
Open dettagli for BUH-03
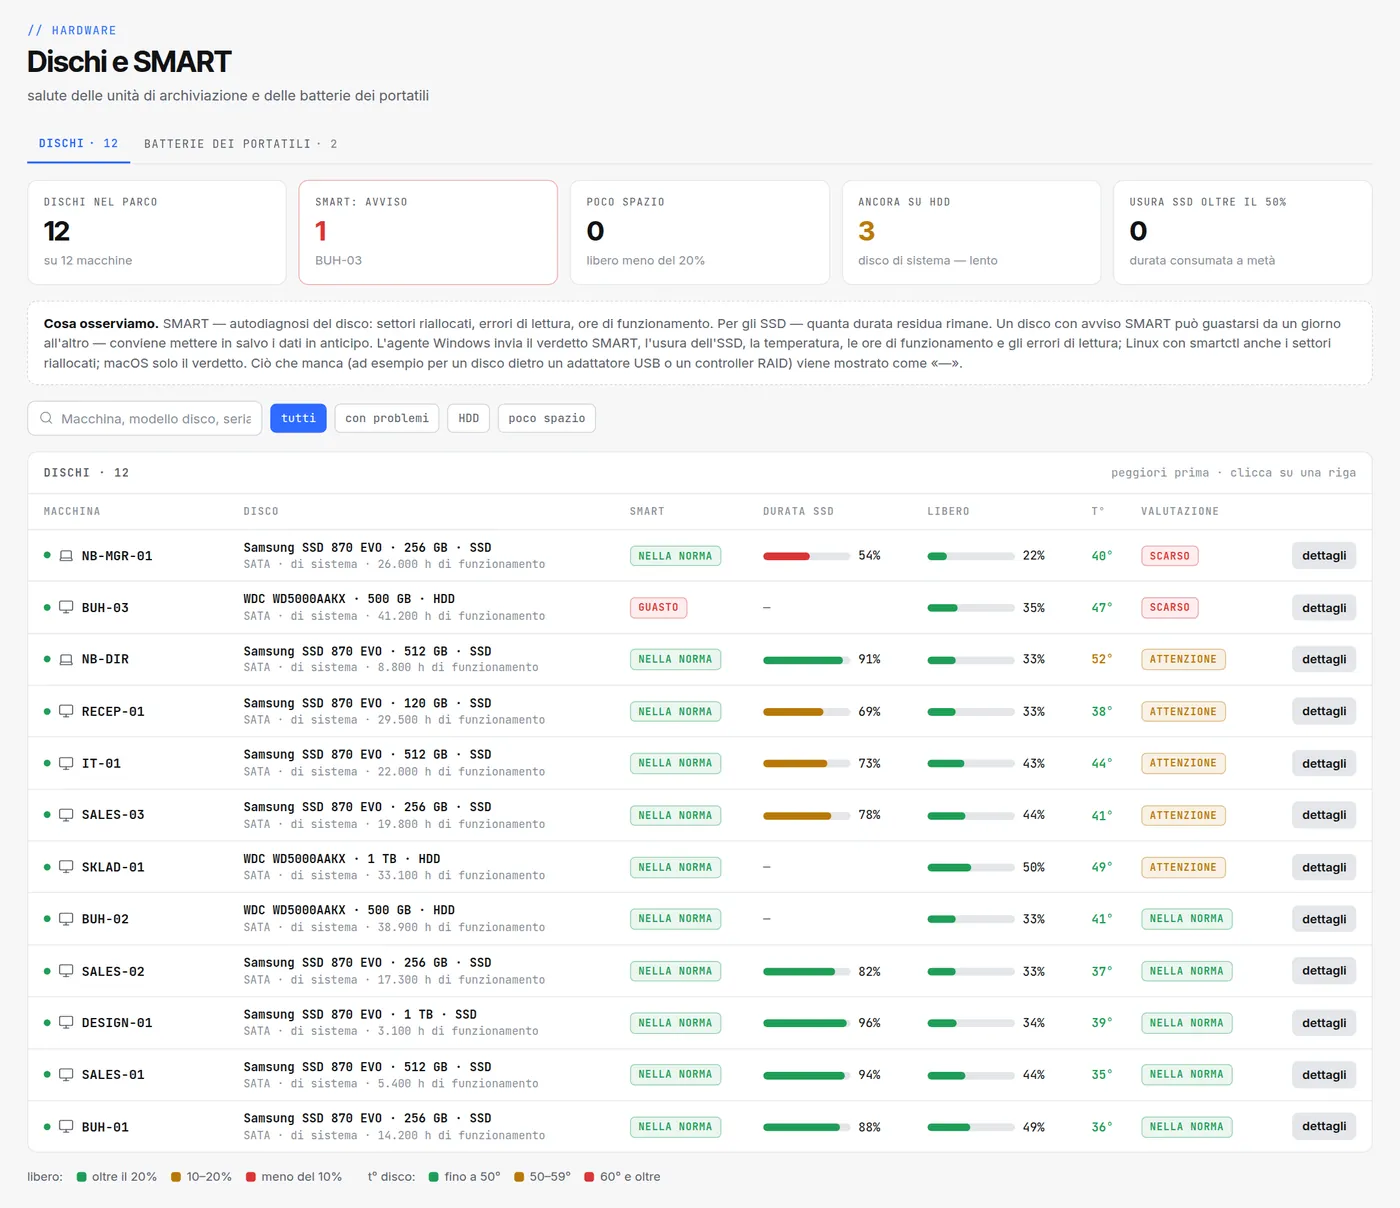click(1324, 608)
